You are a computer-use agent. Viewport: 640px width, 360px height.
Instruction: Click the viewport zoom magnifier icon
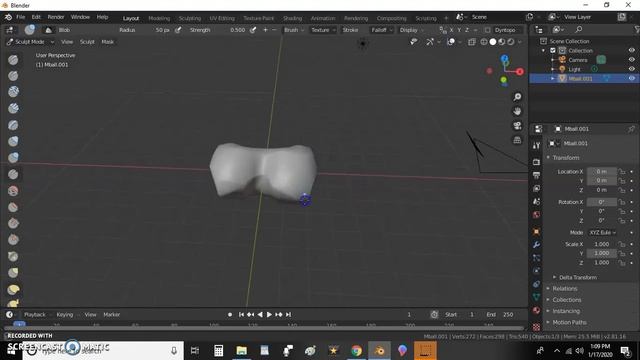point(517,97)
